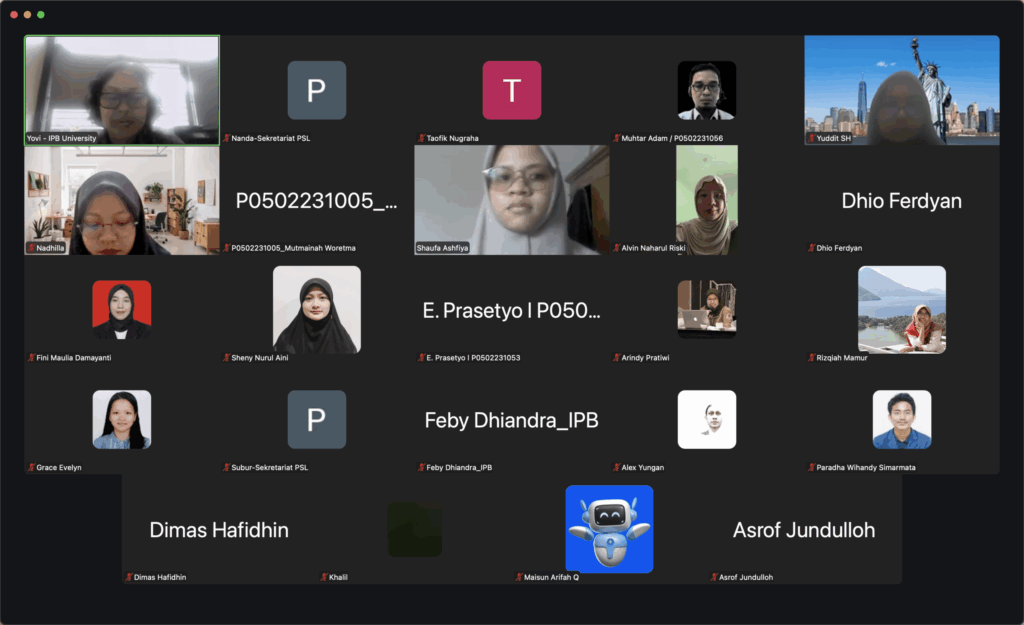This screenshot has width=1024, height=625.
Task: Click the muted mic icon next to Grace Evelyn
Action: [31, 467]
